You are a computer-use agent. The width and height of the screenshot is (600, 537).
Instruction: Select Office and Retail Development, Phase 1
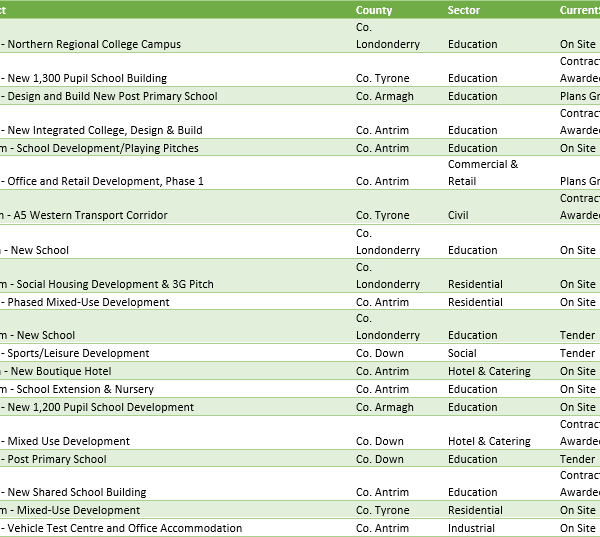pos(106,181)
